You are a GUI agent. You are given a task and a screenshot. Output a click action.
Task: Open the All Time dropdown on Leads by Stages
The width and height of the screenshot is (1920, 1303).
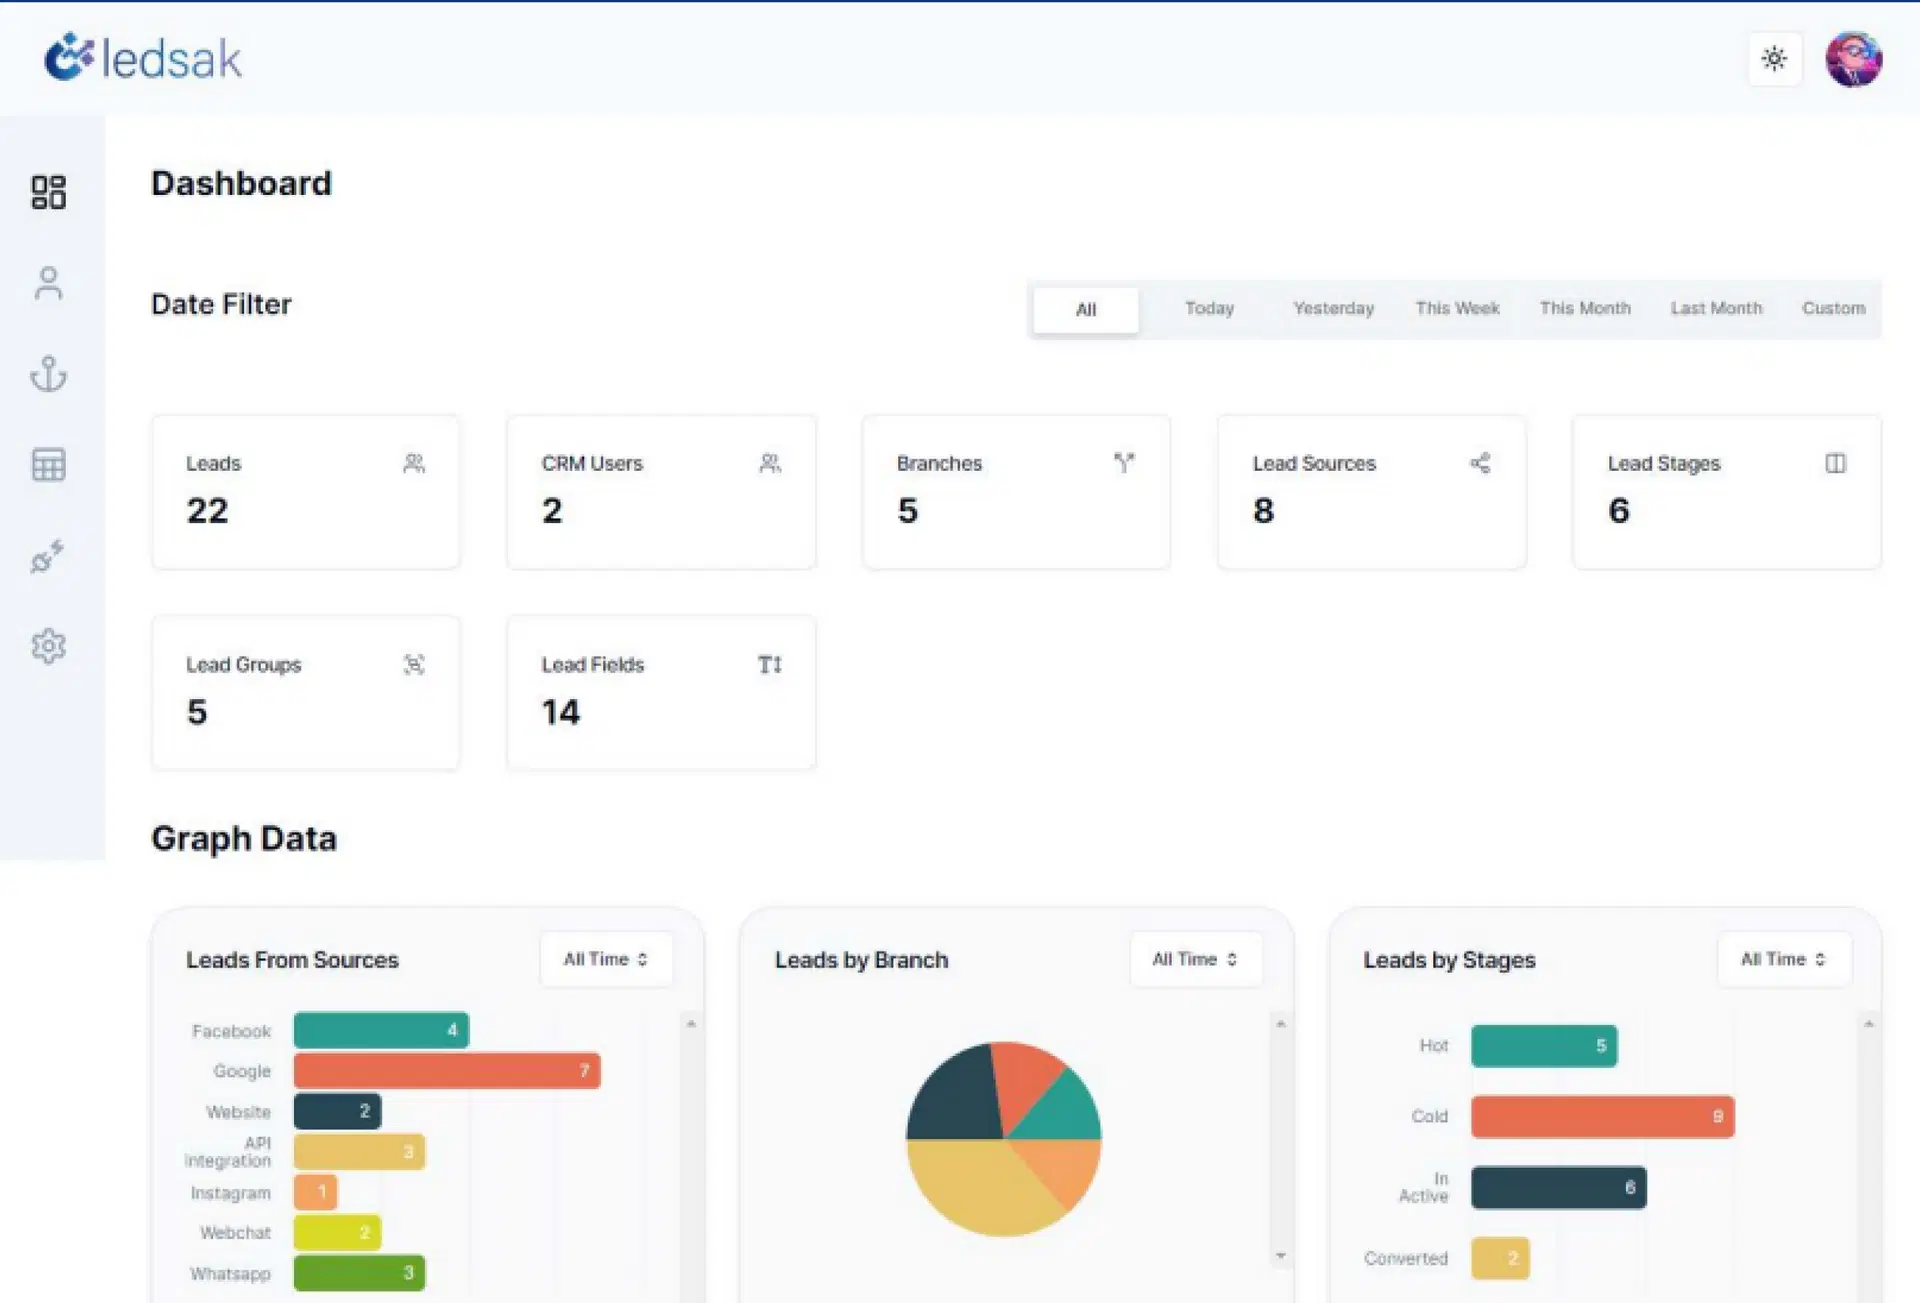1783,958
